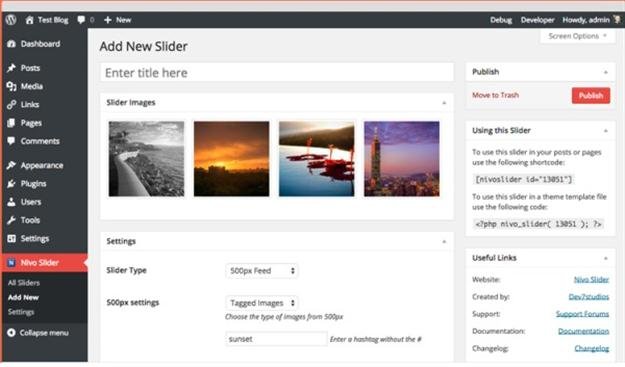Click the red Publish button
Screen dimensions: 625x367
[591, 96]
